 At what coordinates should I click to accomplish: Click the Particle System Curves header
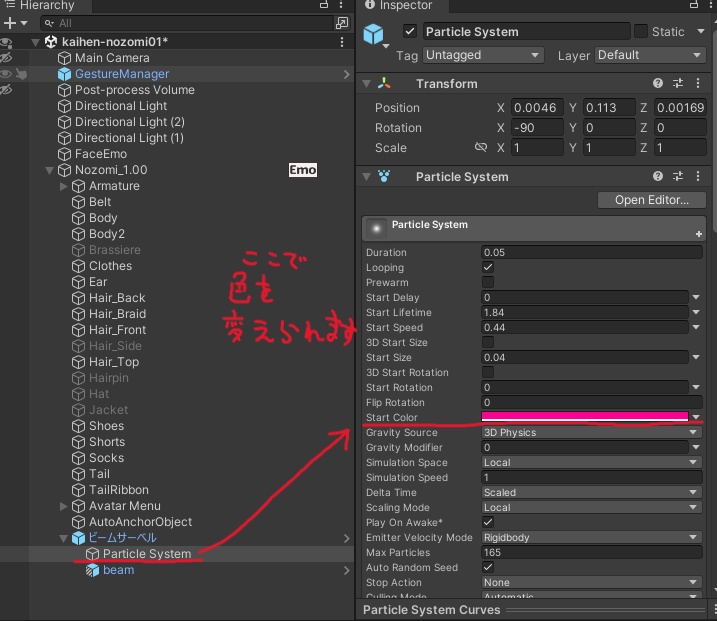(x=432, y=610)
